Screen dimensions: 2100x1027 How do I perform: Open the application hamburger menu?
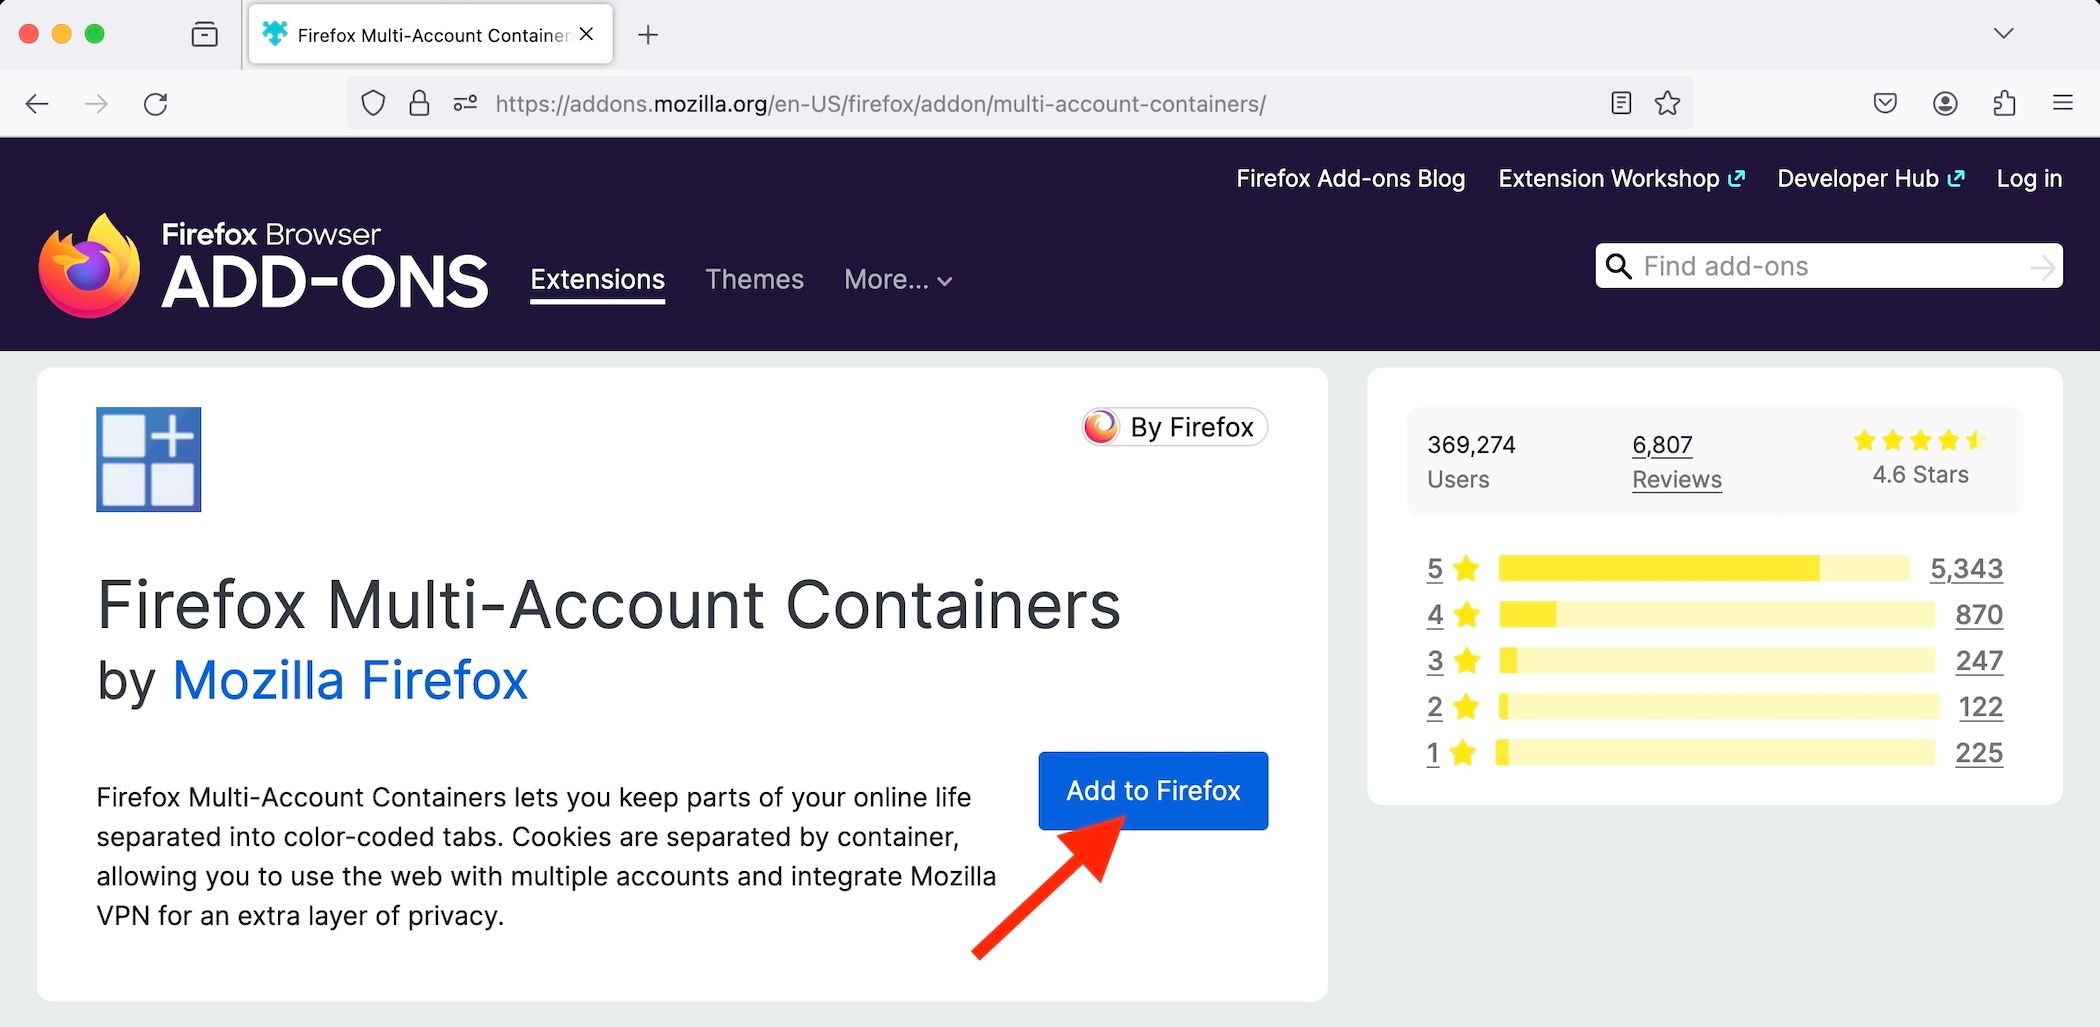tap(2062, 103)
